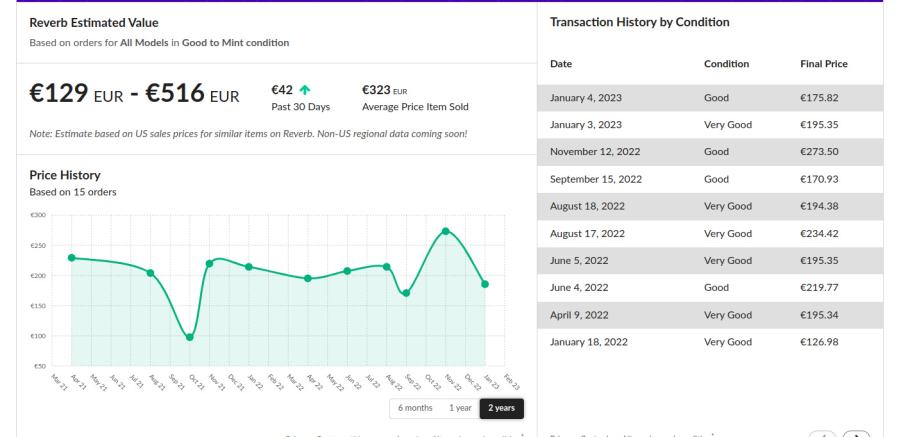919x437 pixels.
Task: Click the €129 EUR - €516 EUR estimate
Action: [x=135, y=95]
